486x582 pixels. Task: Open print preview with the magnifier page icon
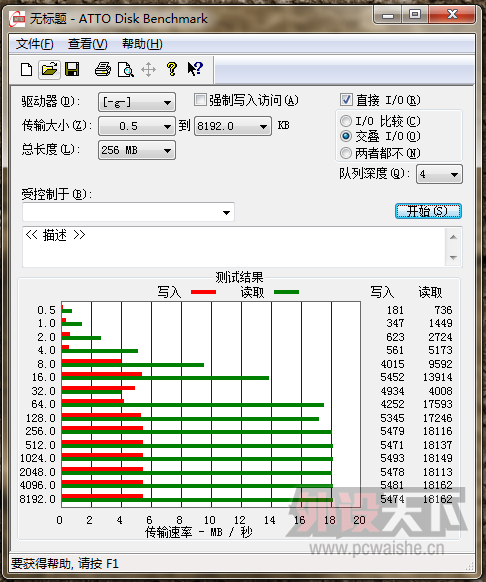[125, 69]
